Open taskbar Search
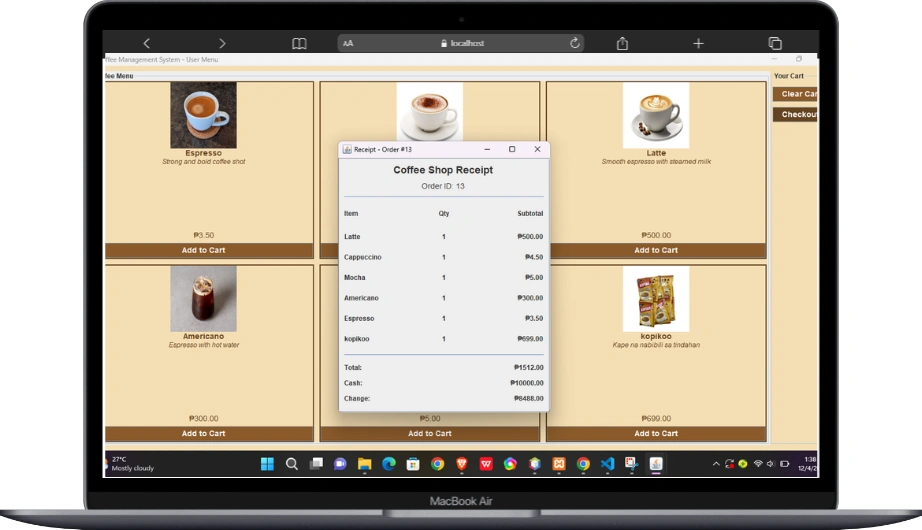Viewport: 922px width, 530px height. coord(292,464)
